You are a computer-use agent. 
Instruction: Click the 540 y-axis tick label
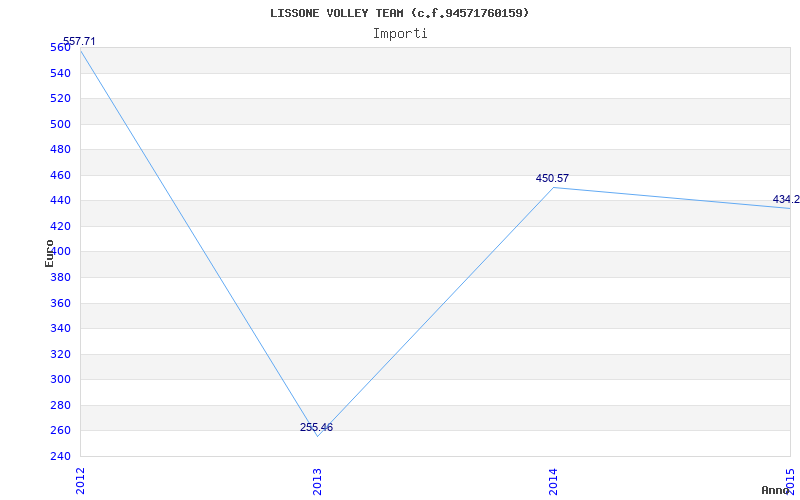[x=61, y=73]
